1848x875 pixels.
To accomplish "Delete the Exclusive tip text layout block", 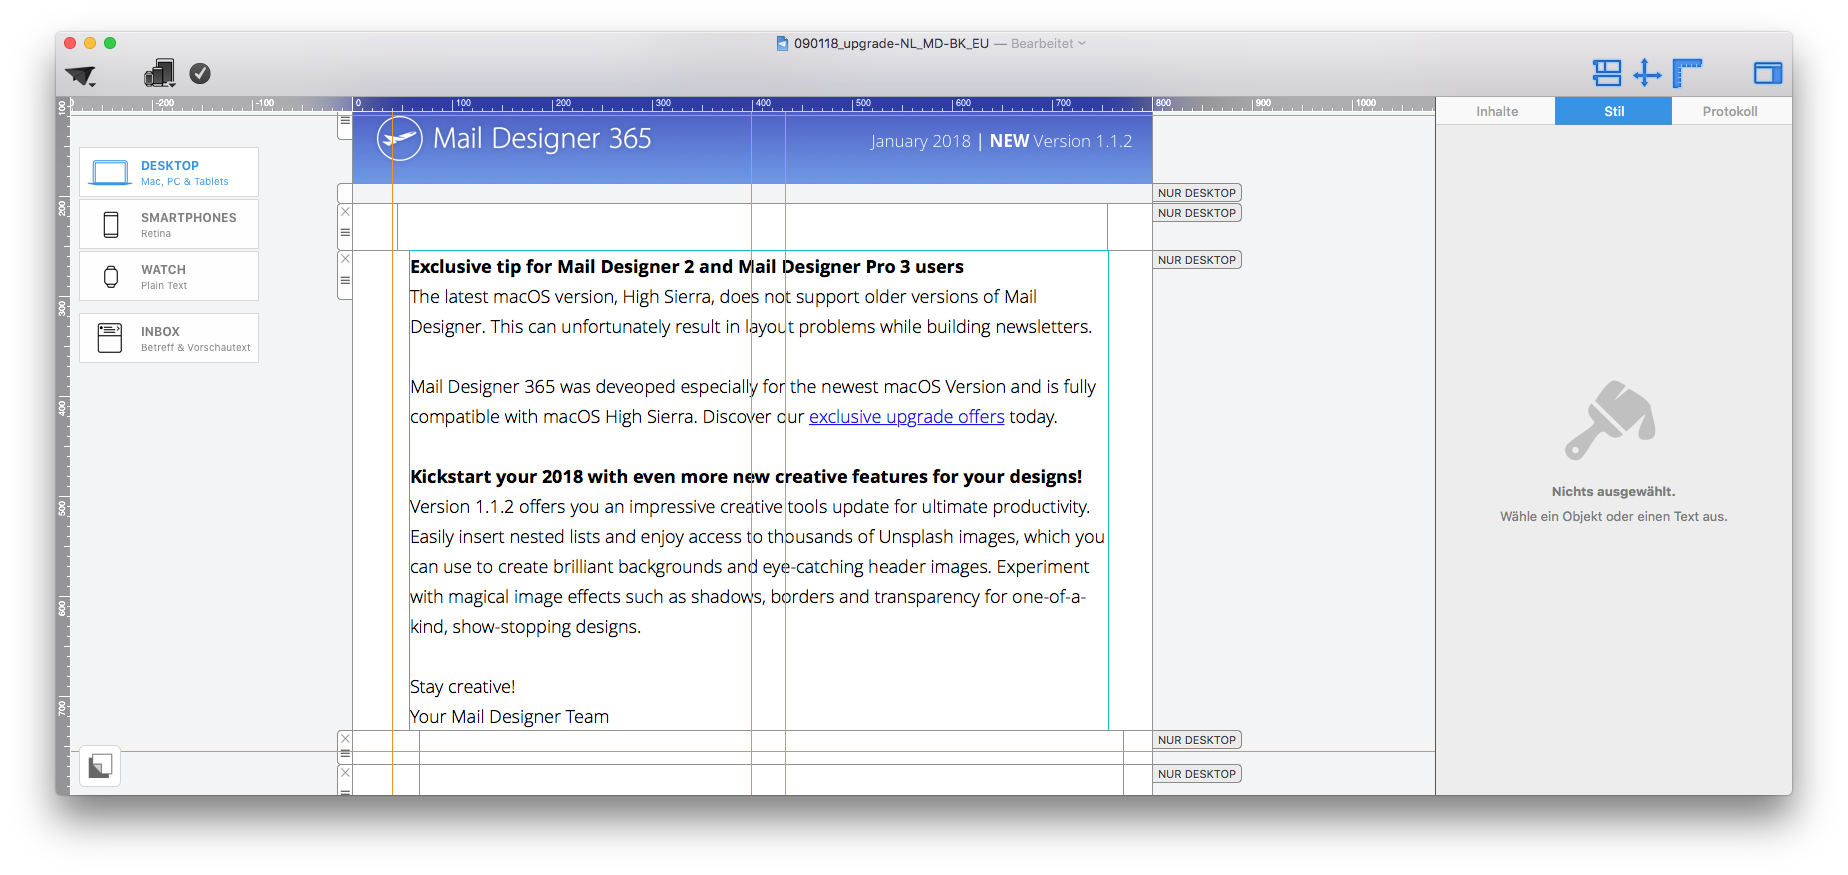I will pyautogui.click(x=345, y=259).
